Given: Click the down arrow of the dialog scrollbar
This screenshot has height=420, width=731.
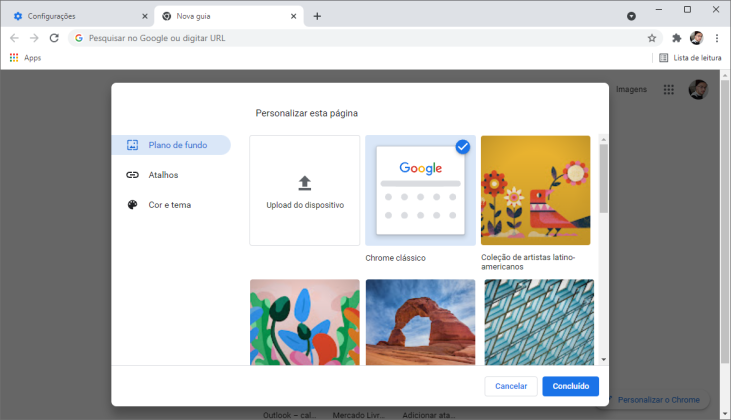Looking at the screenshot, I should pos(604,359).
